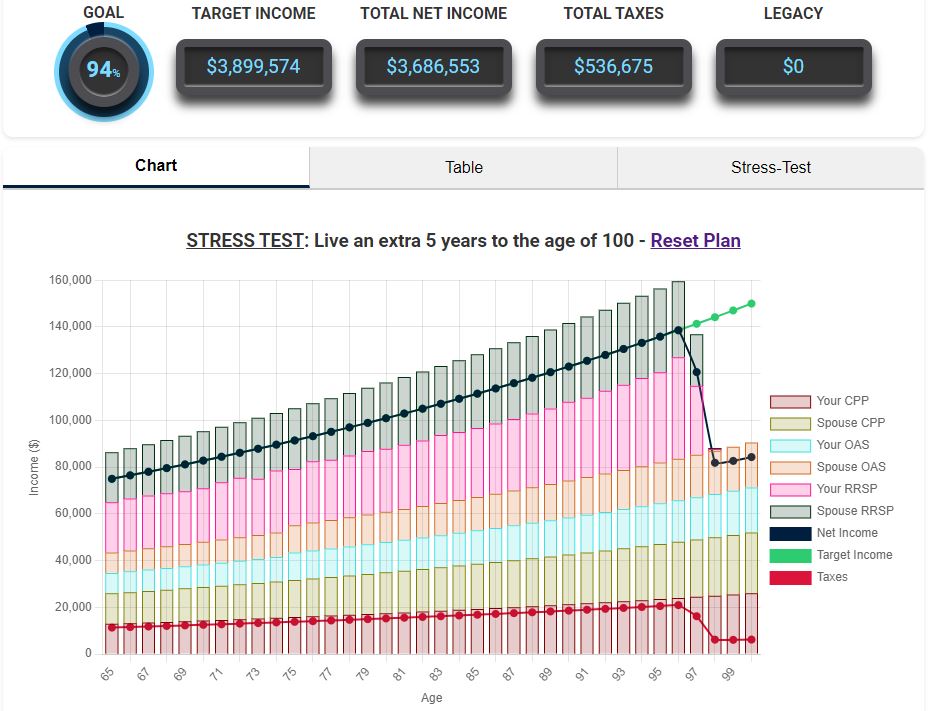This screenshot has height=711, width=934.
Task: Click the Spouse RRSP legend swatch
Action: 789,511
